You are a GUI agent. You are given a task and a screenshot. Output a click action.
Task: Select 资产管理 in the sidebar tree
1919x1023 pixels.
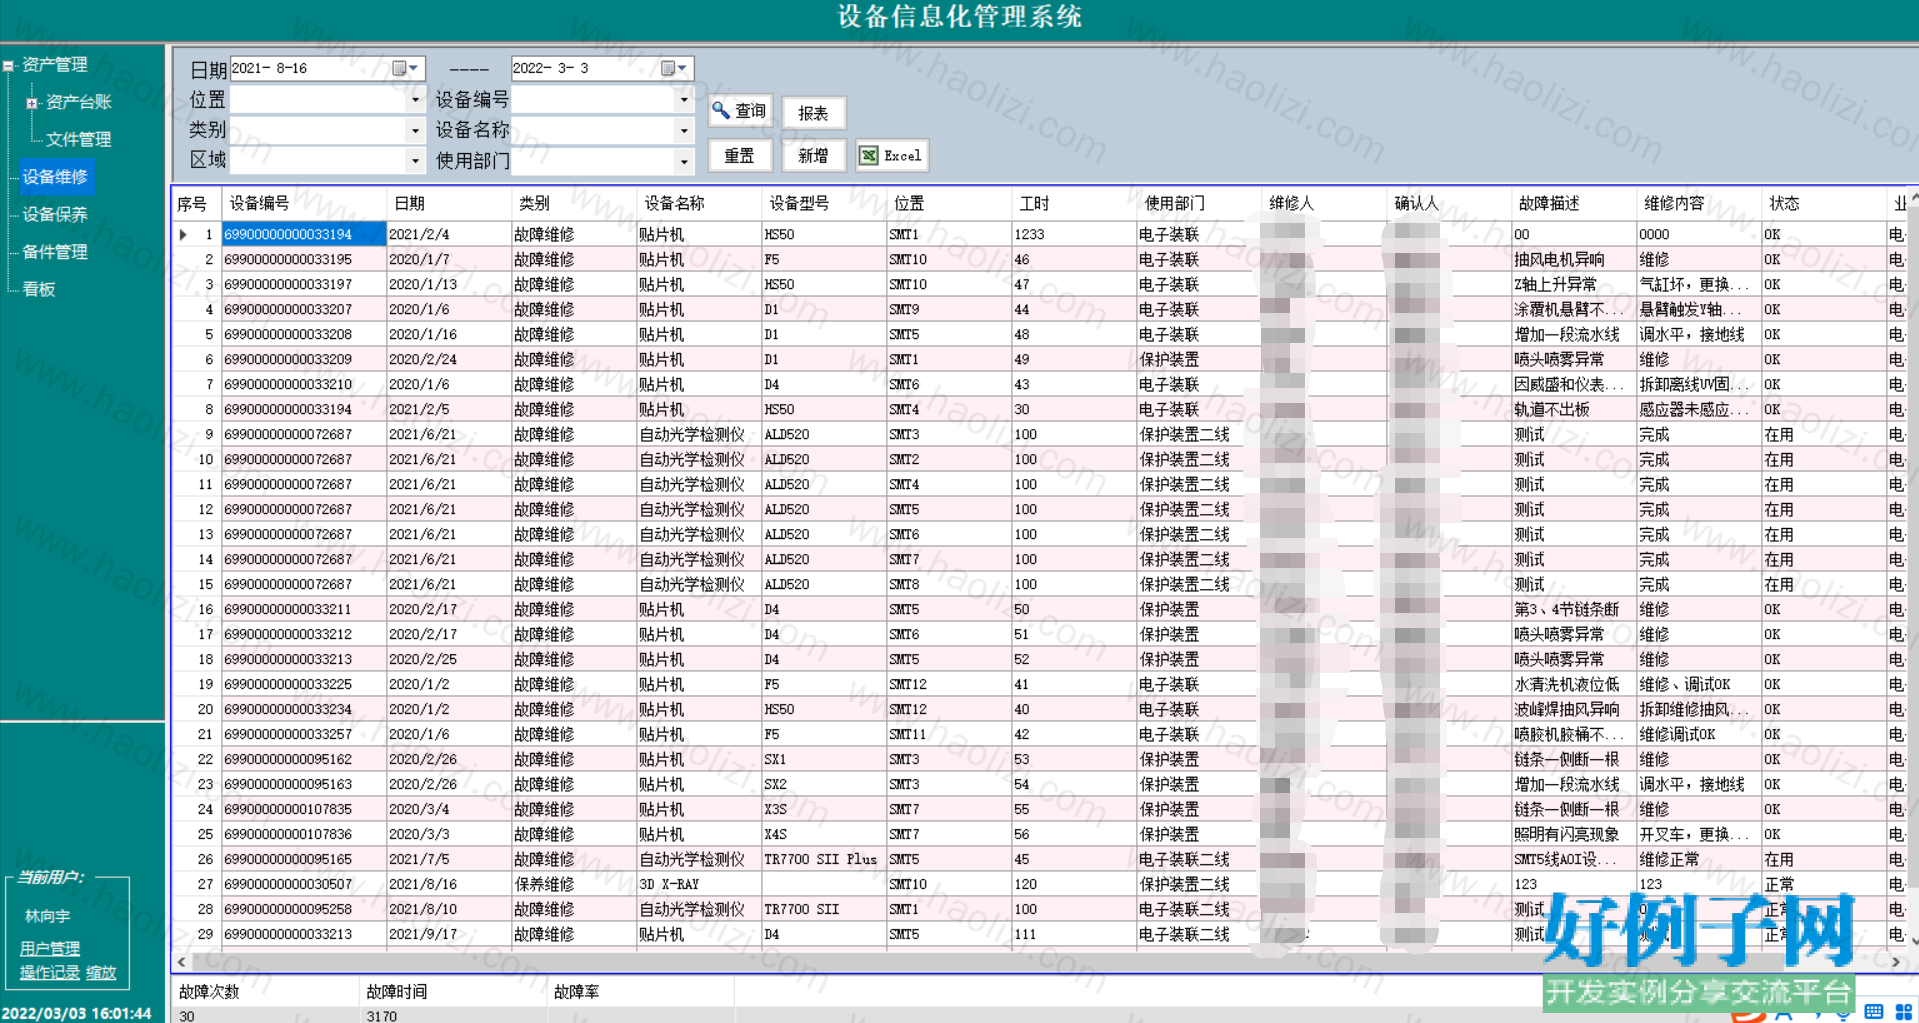click(x=55, y=65)
